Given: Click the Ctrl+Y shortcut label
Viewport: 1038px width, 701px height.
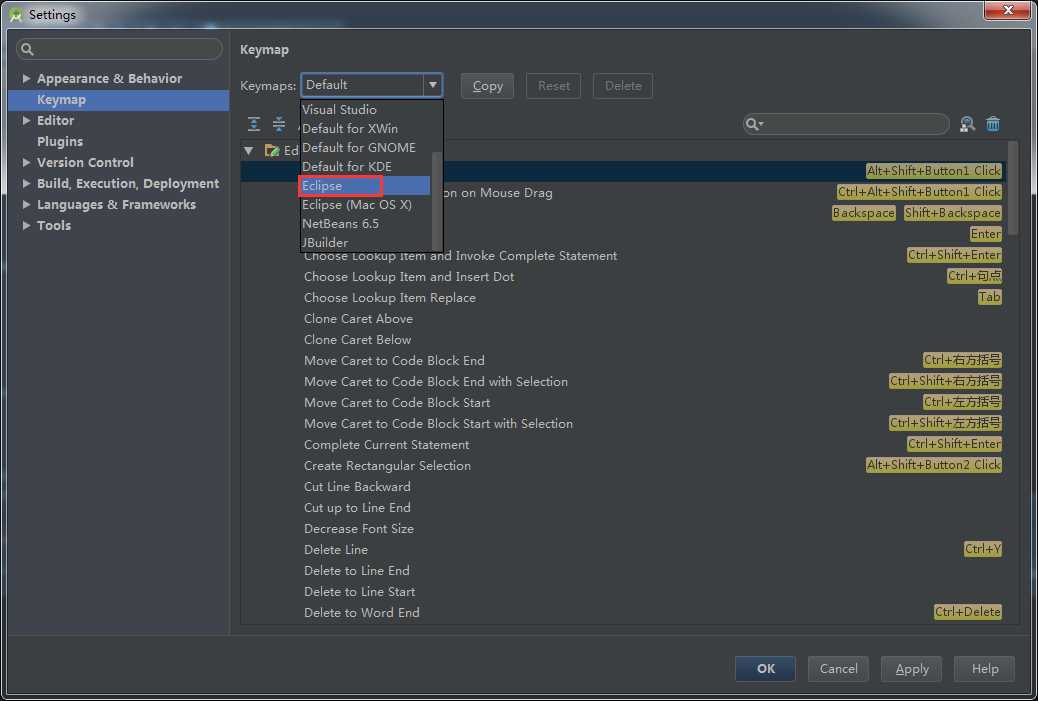Looking at the screenshot, I should (x=982, y=549).
